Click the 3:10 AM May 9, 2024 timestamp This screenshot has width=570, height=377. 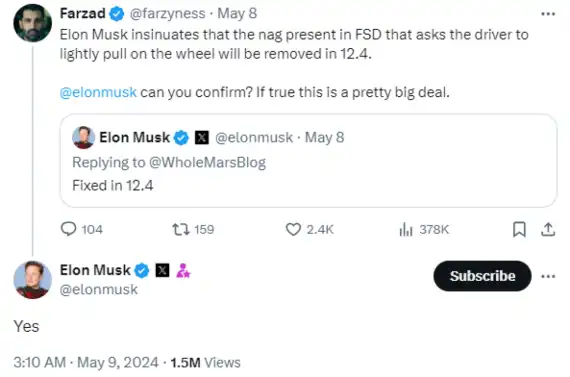tap(86, 362)
